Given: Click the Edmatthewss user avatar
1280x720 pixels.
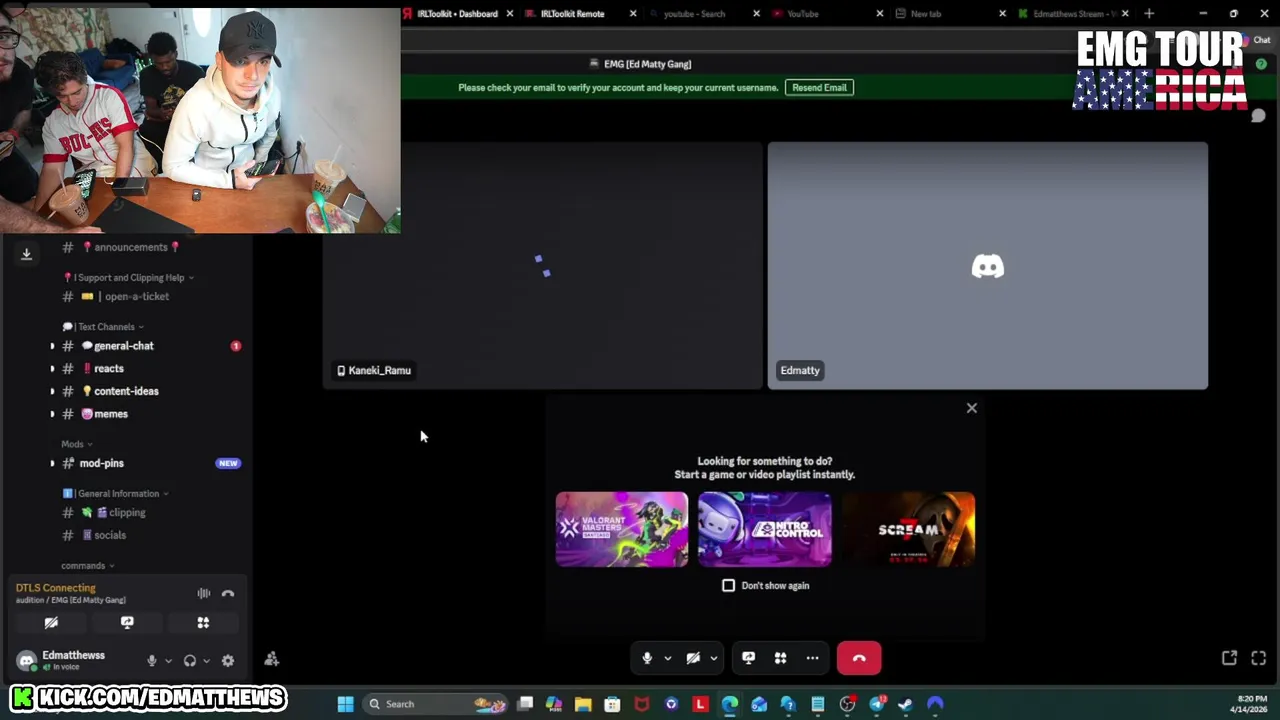Looking at the screenshot, I should [x=27, y=661].
